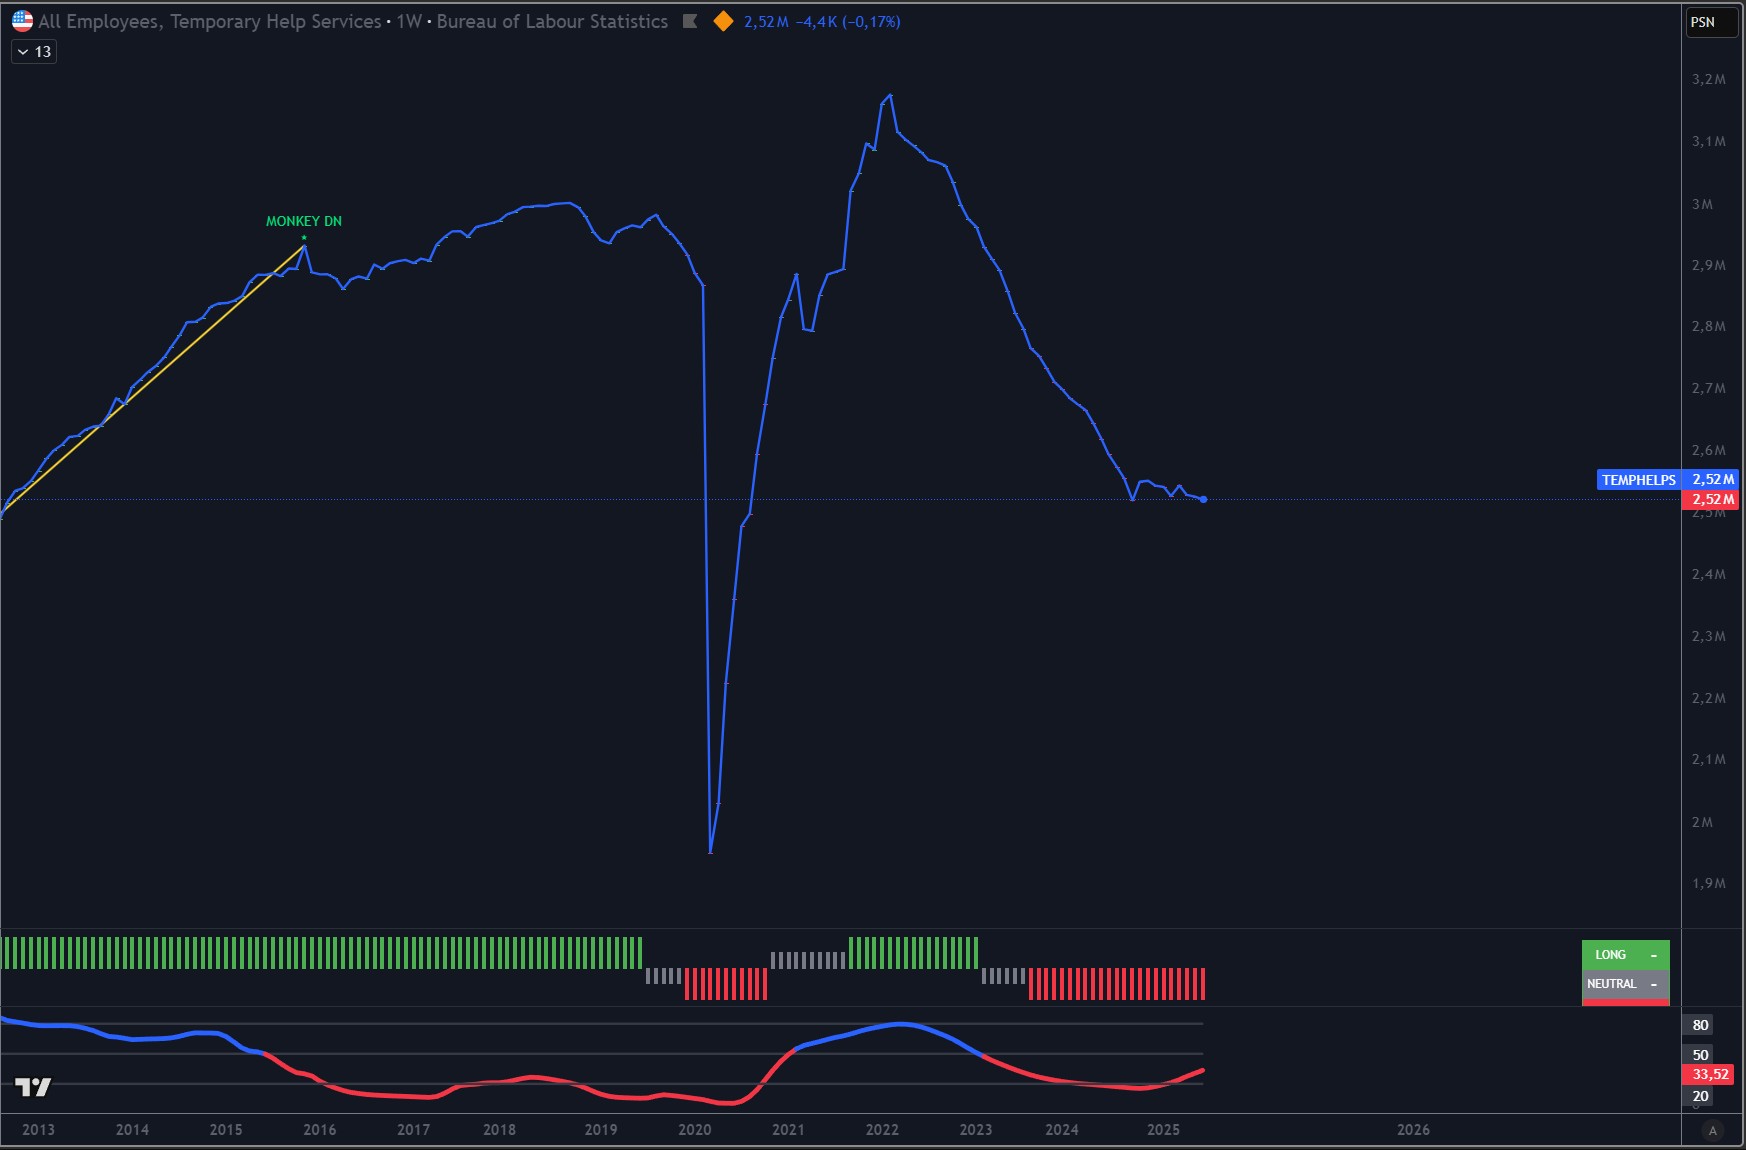Click the 2026 label on time axis
The height and width of the screenshot is (1150, 1746).
point(1413,1130)
